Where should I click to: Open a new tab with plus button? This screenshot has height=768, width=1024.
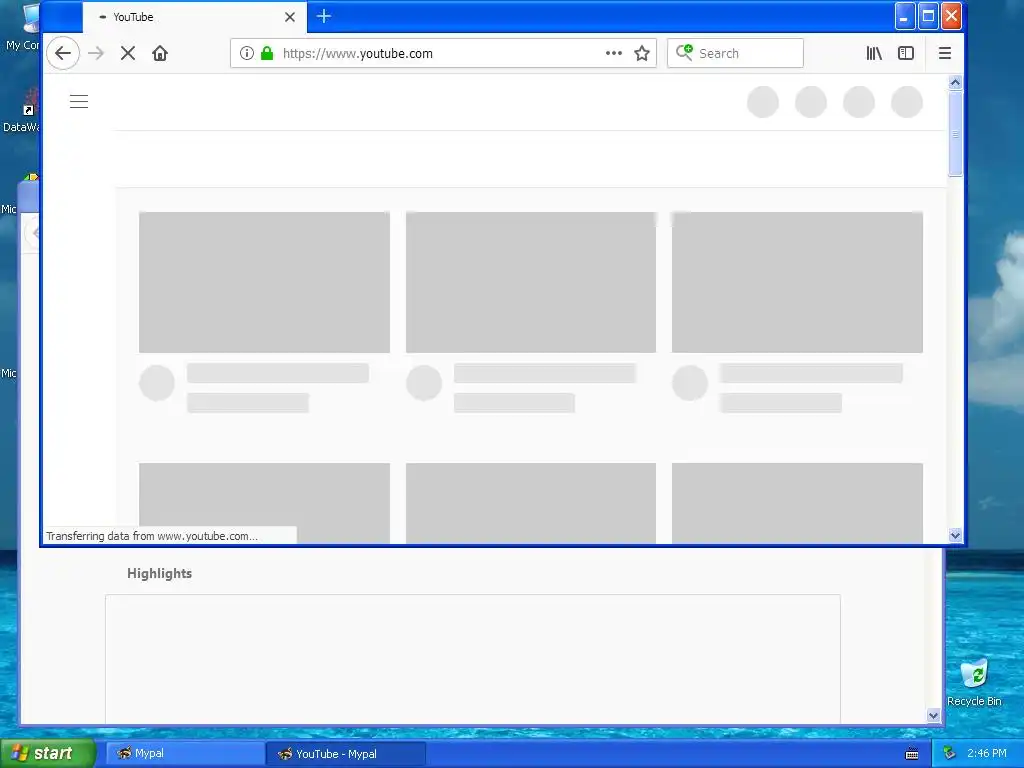[323, 16]
